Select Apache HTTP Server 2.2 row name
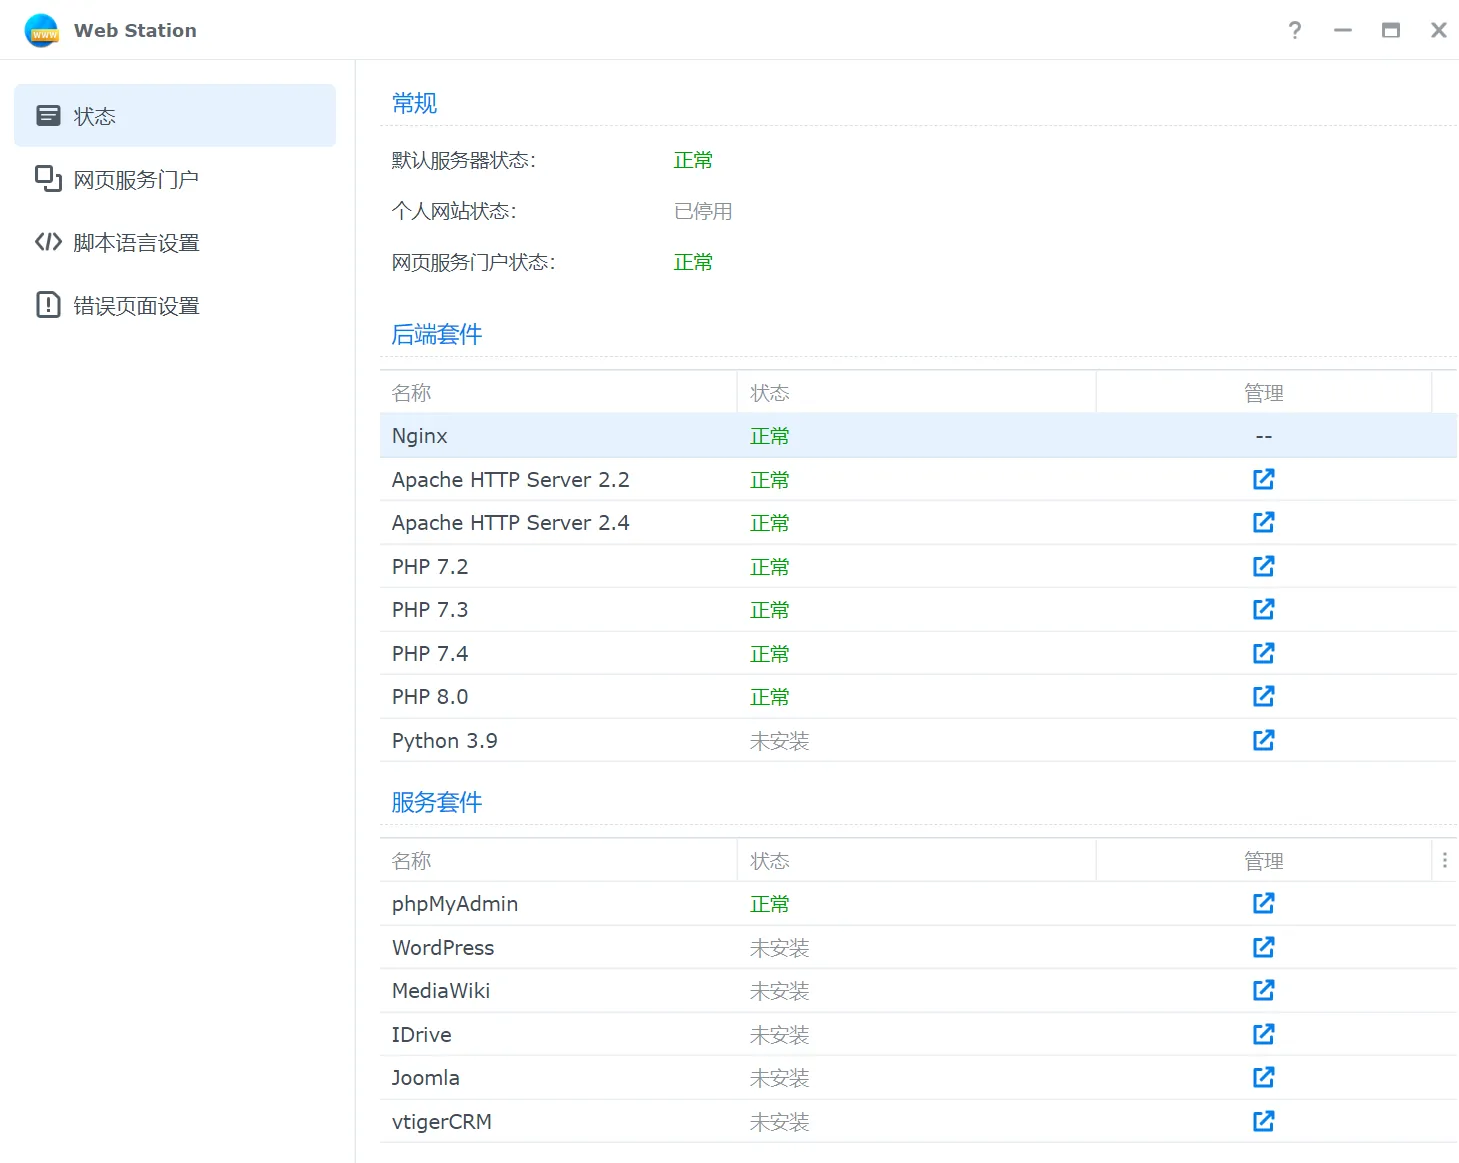Screen dimensions: 1459x1163 point(510,479)
